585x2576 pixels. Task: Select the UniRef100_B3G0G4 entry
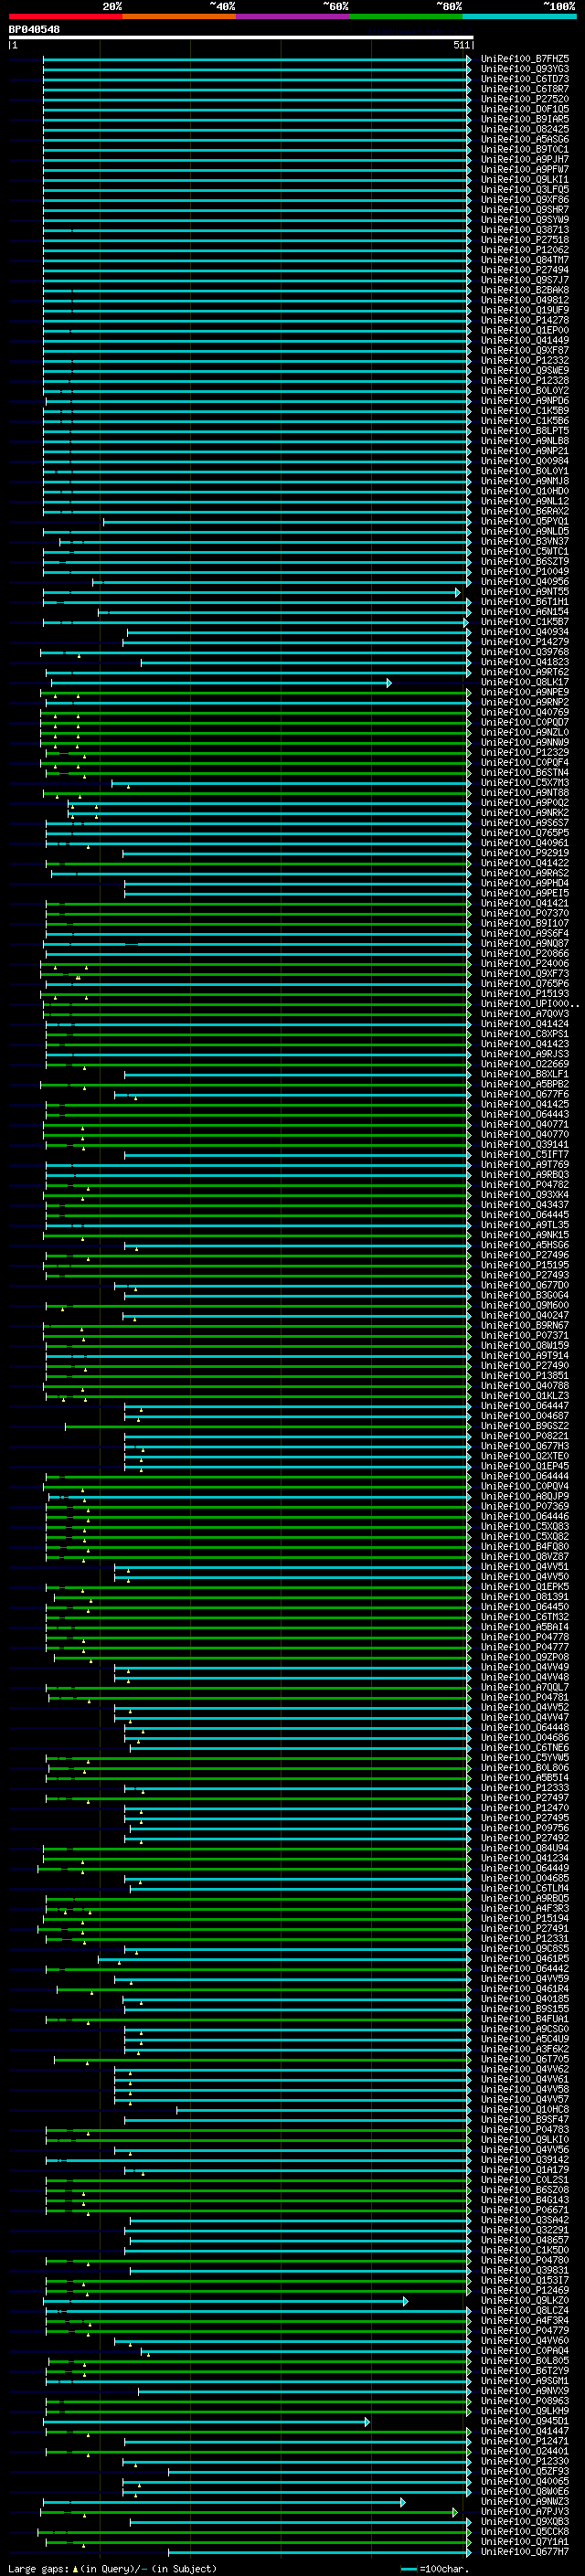coord(525,1295)
